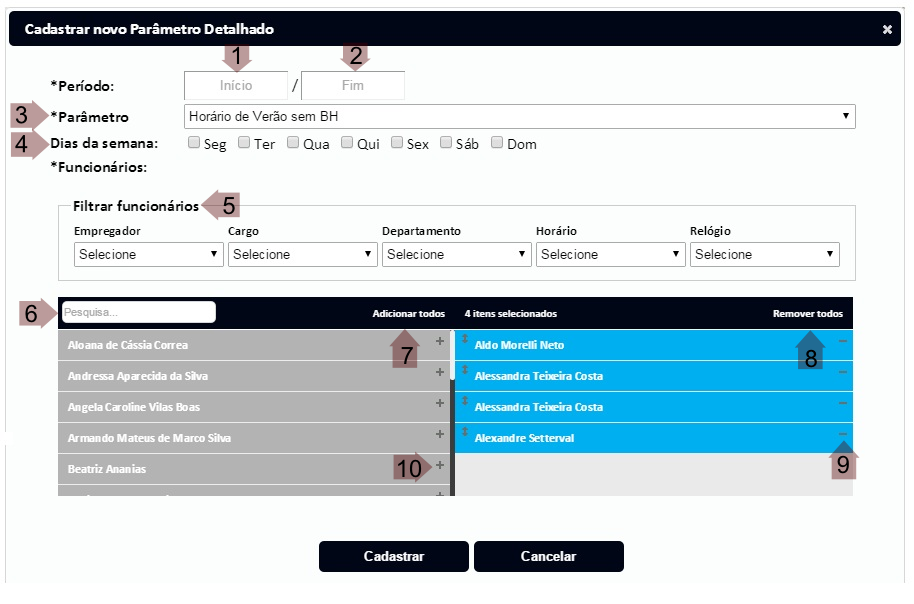Enable the Qua weekday checkbox
Screen dimensions: 914x604
point(293,143)
